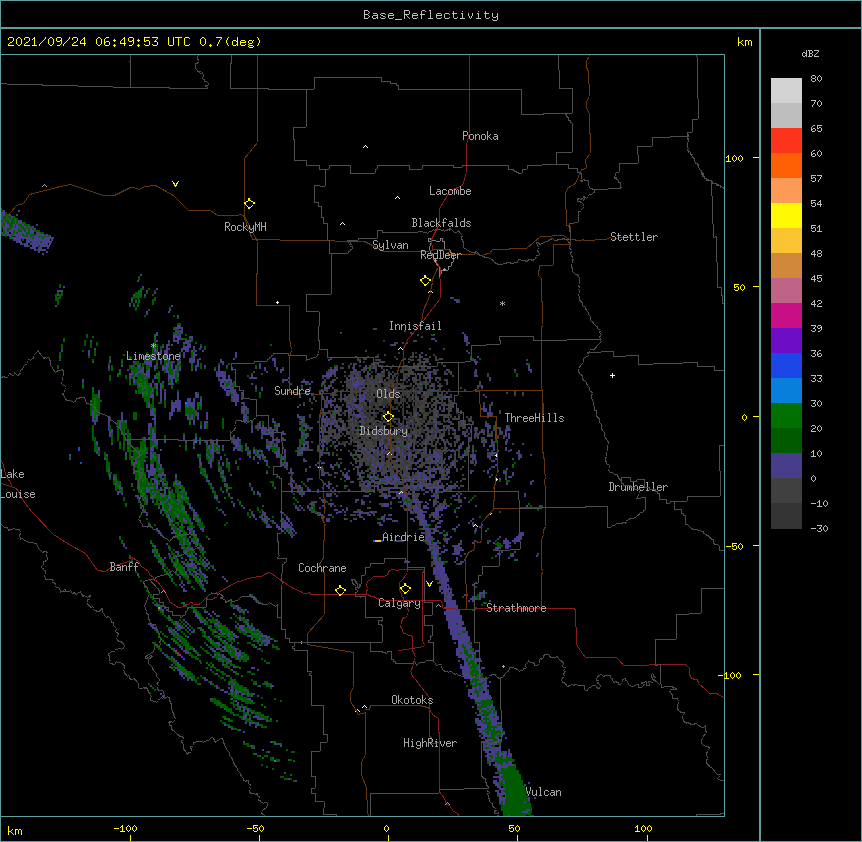Click the Olds city label
Image resolution: width=862 pixels, height=842 pixels.
click(x=388, y=394)
